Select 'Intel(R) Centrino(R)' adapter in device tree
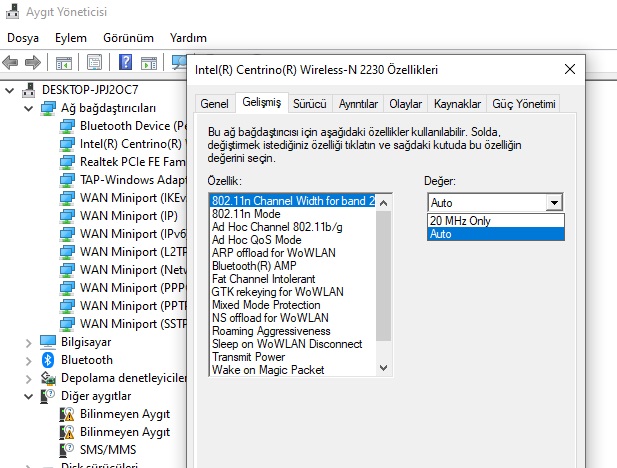Image resolution: width=617 pixels, height=468 pixels. coord(131,144)
